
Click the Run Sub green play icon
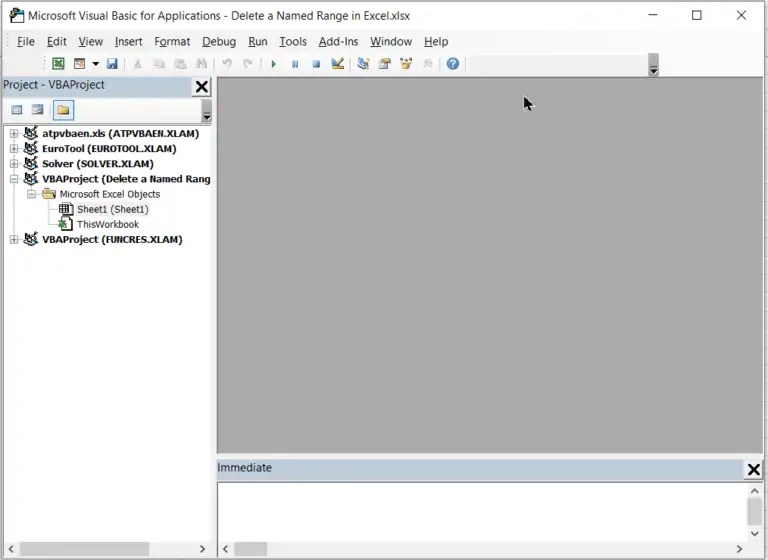[x=273, y=64]
